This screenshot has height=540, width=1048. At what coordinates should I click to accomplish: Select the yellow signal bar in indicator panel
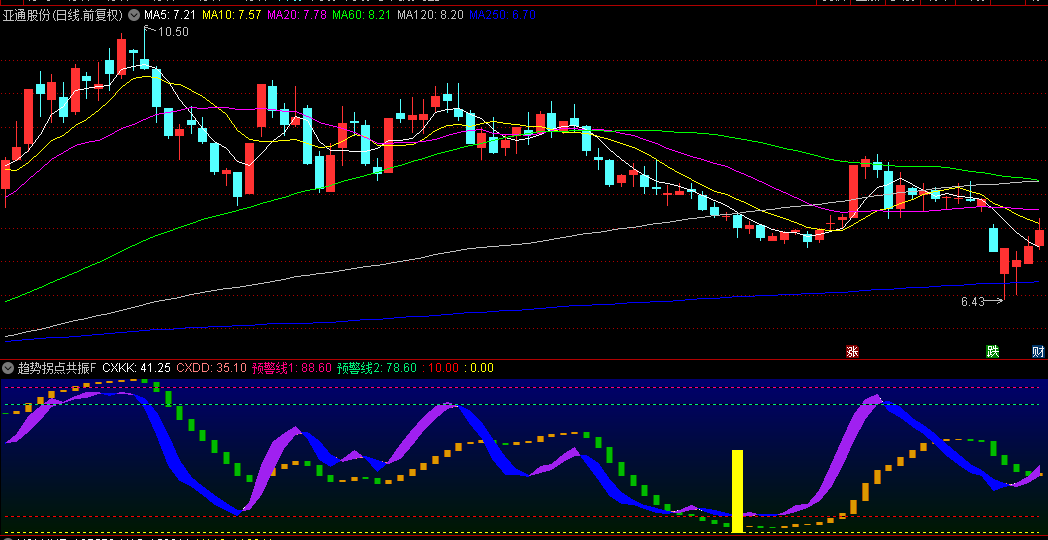point(738,490)
